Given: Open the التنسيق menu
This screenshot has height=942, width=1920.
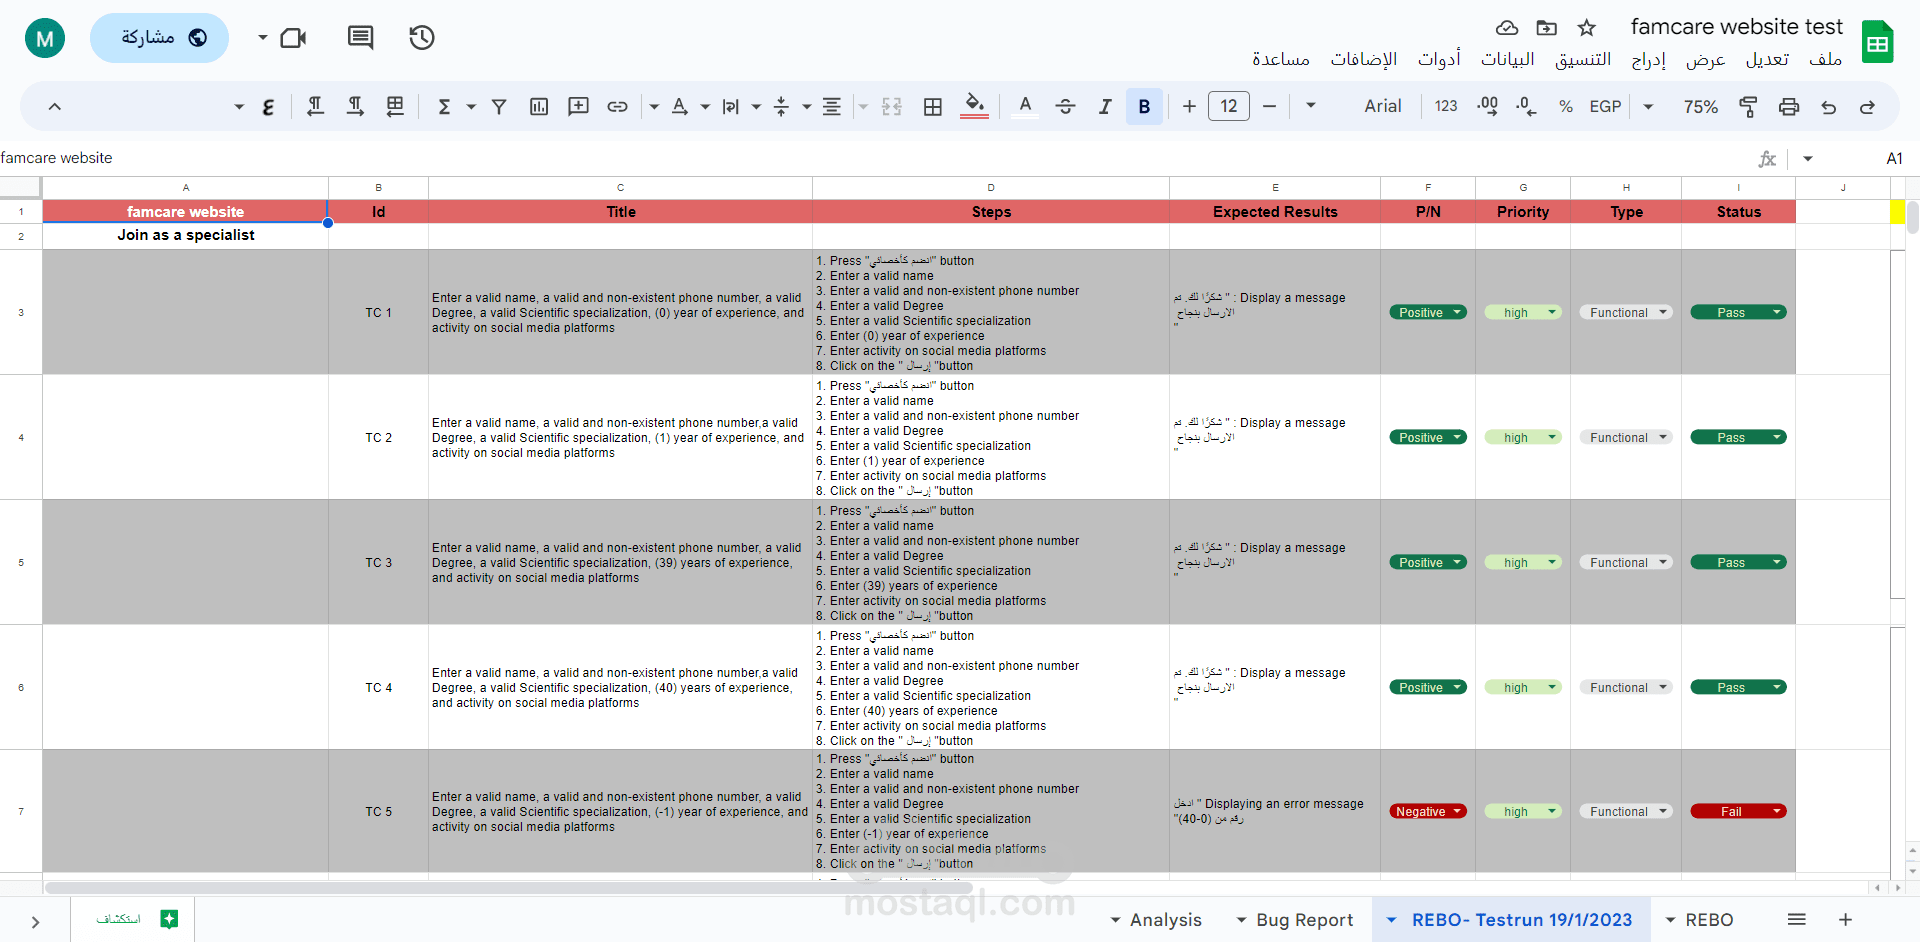Looking at the screenshot, I should click(1583, 60).
